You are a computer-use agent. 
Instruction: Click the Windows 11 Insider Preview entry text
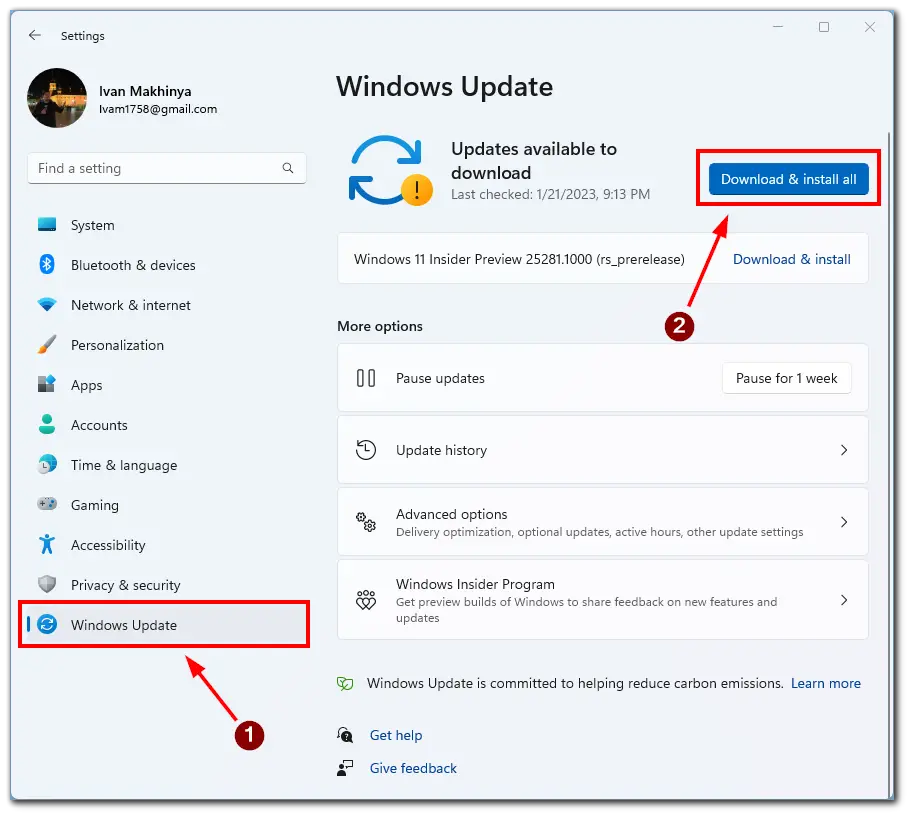point(519,259)
